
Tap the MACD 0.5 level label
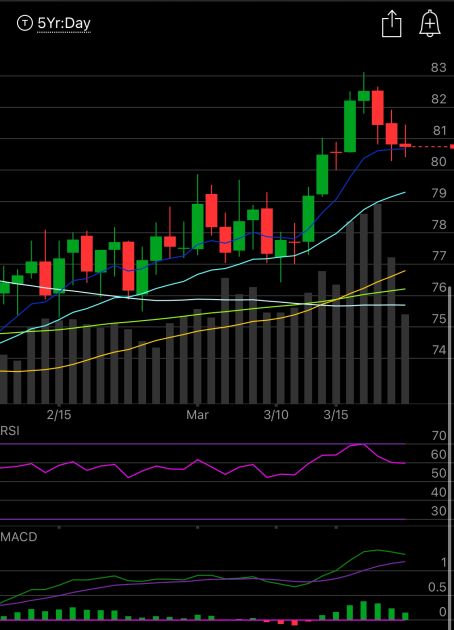click(437, 587)
